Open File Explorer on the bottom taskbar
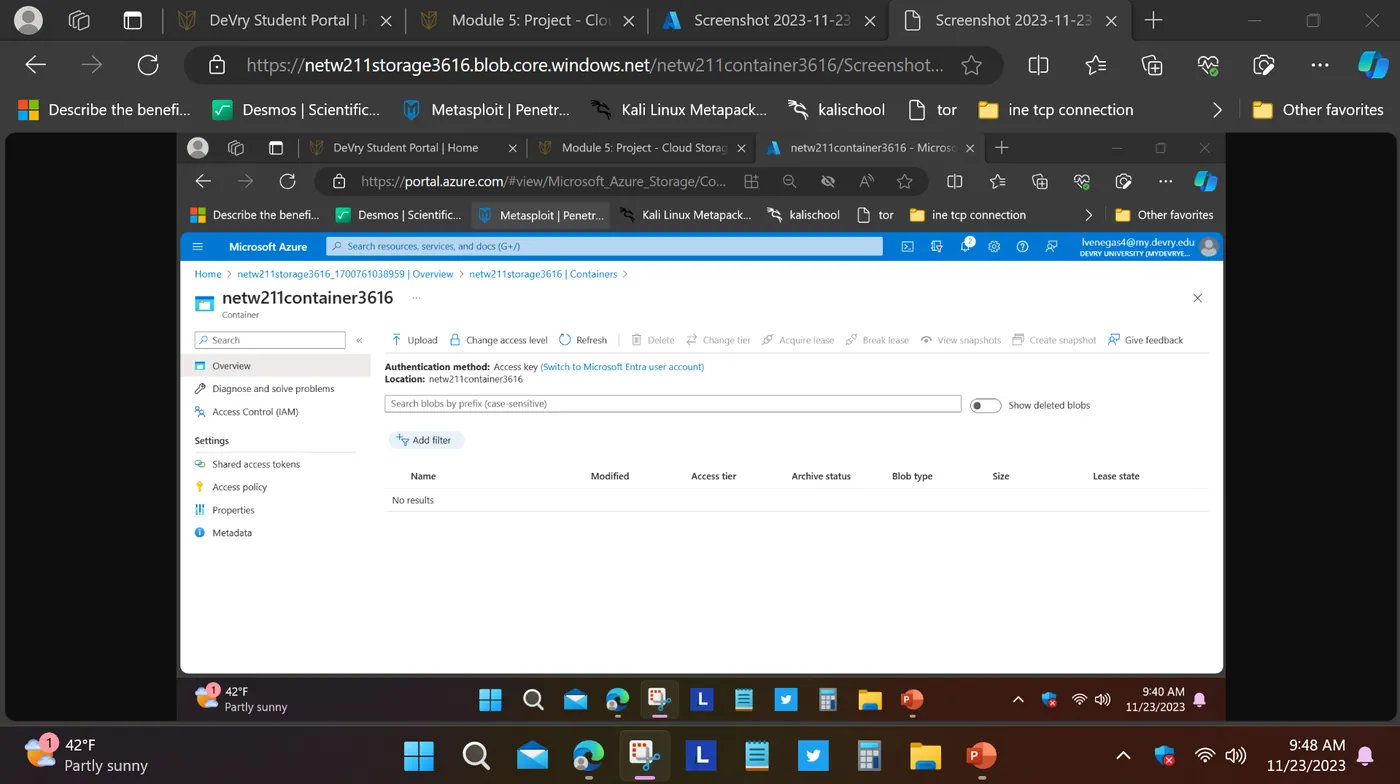This screenshot has width=1400, height=784. (926, 755)
